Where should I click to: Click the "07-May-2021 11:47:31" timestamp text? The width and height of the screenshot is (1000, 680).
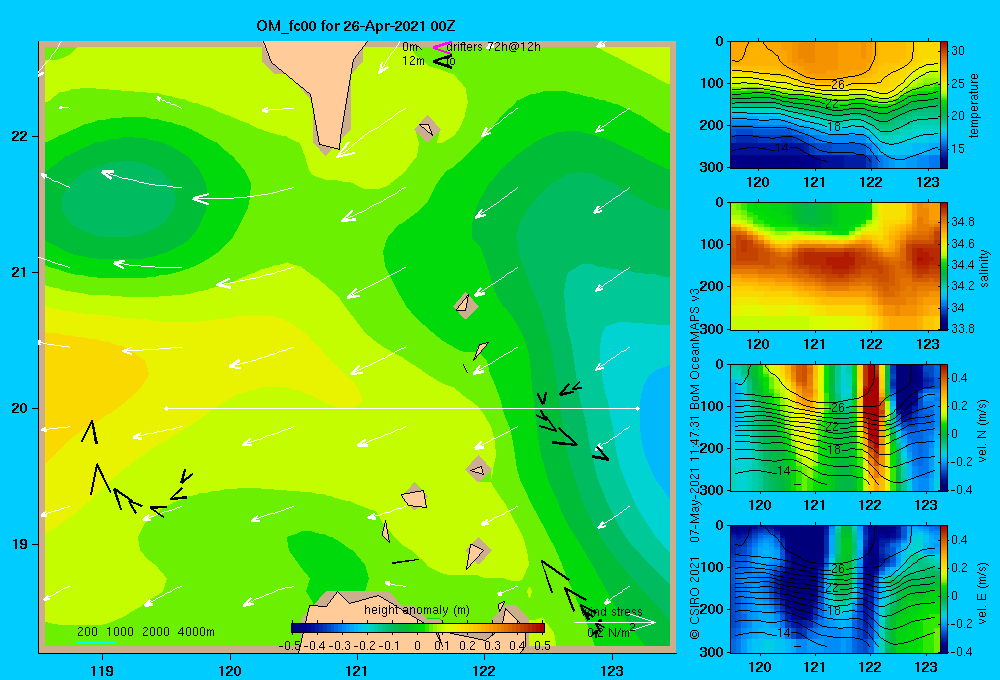(695, 479)
